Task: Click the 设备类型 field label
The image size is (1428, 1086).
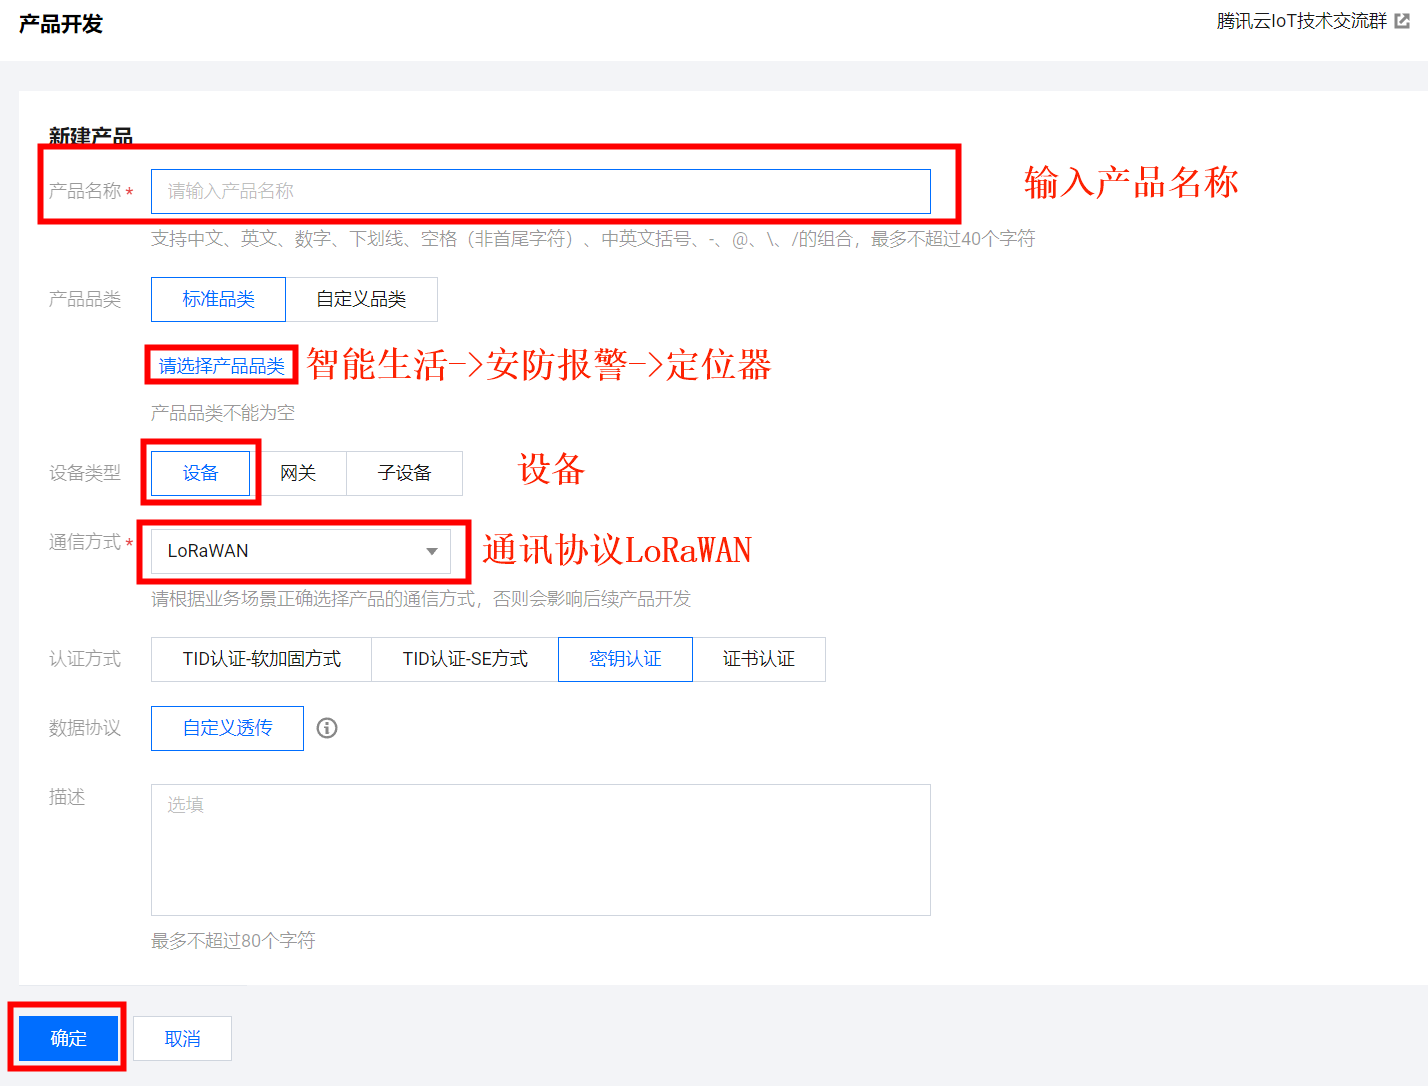Action: click(85, 473)
